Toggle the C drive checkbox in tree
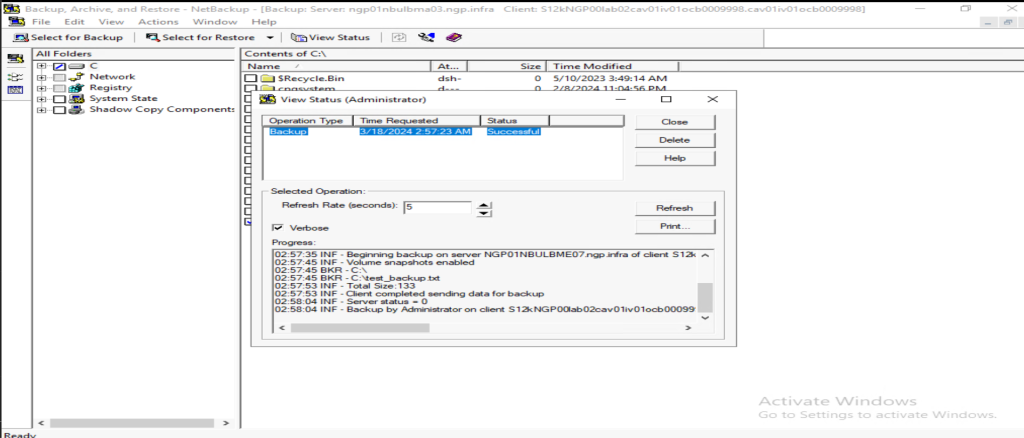This screenshot has width=1024, height=438. (59, 66)
